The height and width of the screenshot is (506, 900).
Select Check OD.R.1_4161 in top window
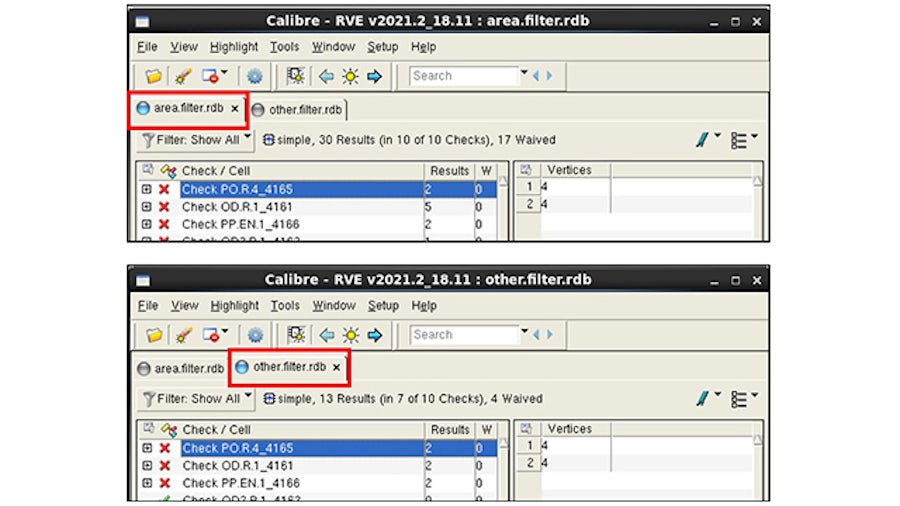coord(237,207)
